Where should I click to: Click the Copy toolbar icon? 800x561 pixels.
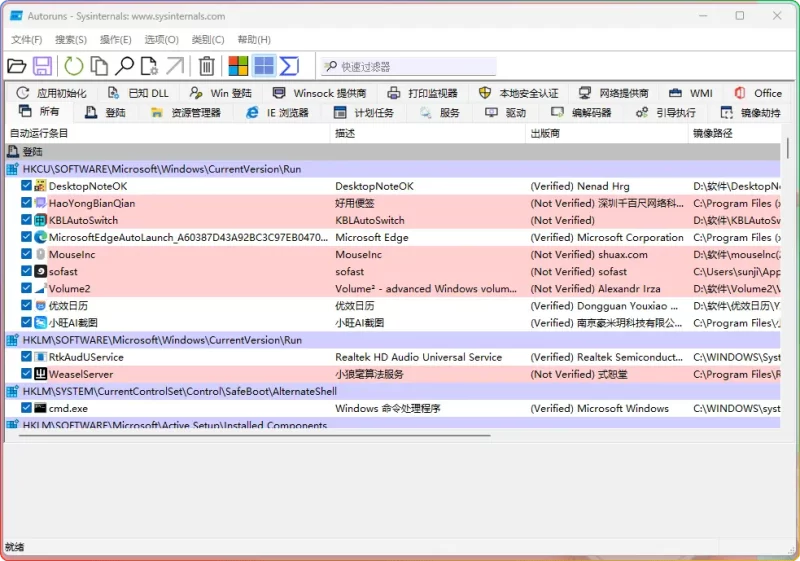point(99,66)
